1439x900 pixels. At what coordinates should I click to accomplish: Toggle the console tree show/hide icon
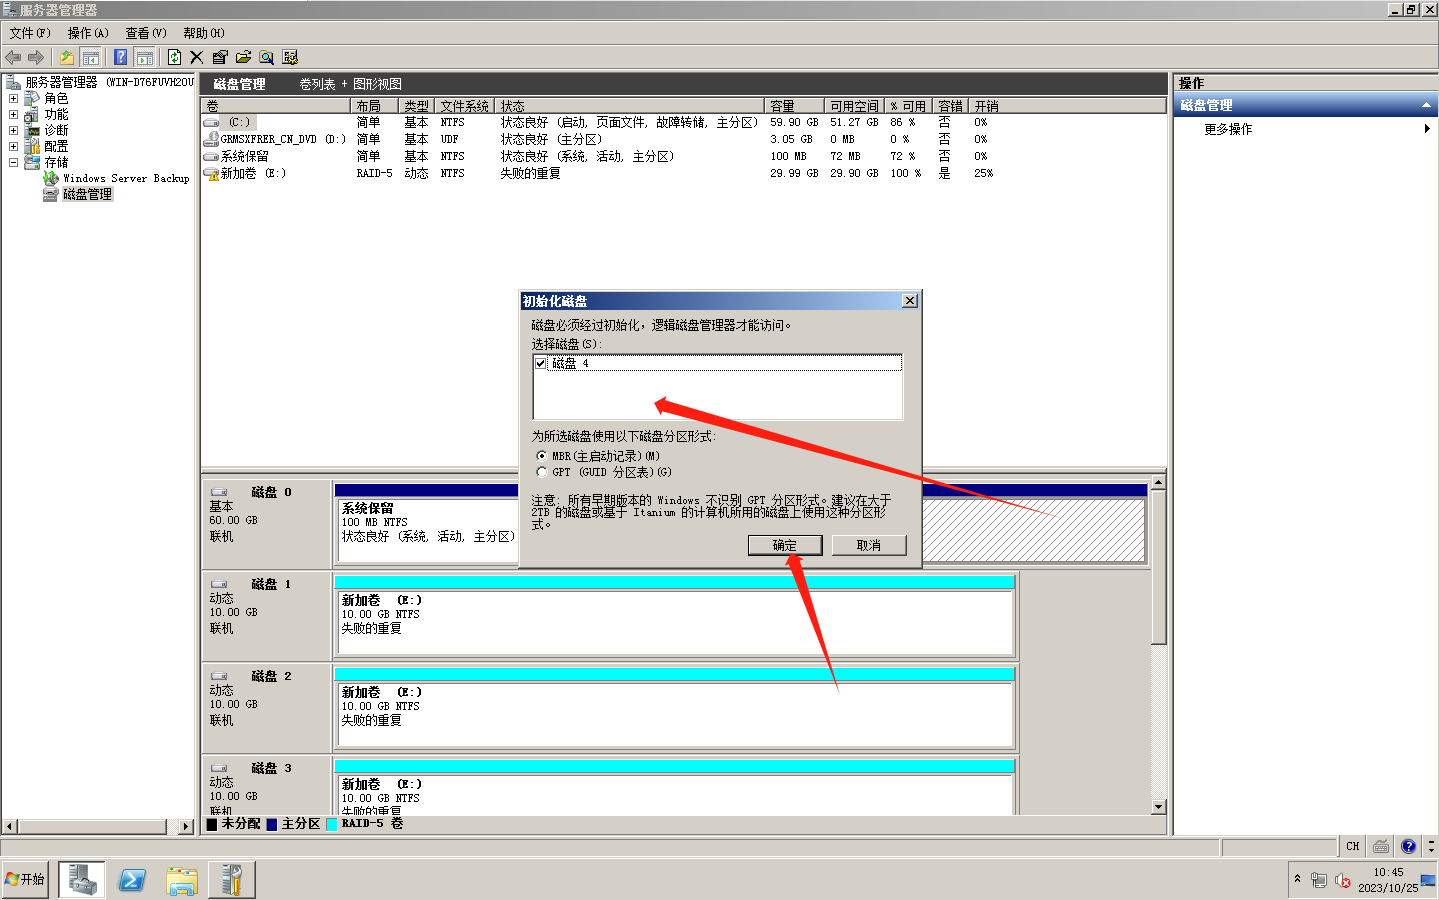tap(90, 57)
